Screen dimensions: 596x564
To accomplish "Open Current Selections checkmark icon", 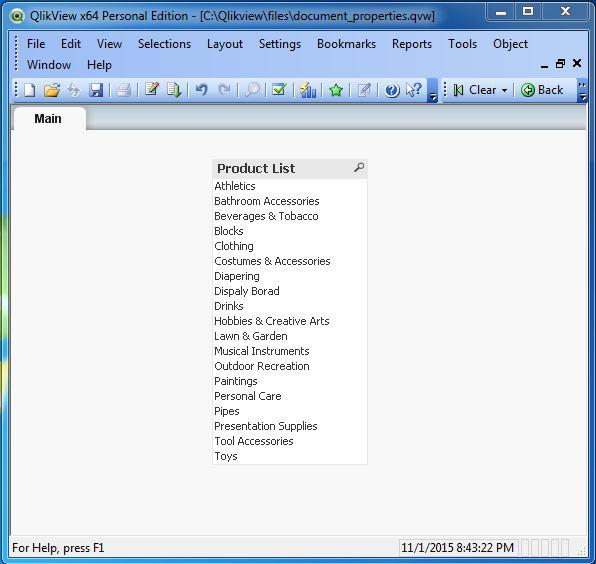I will pos(279,90).
